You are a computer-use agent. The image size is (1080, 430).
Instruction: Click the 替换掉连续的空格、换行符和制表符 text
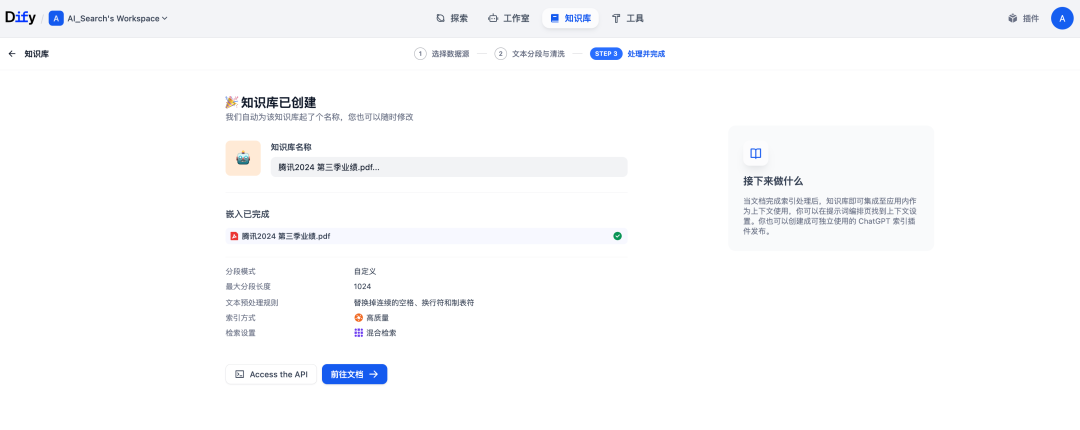click(x=414, y=303)
